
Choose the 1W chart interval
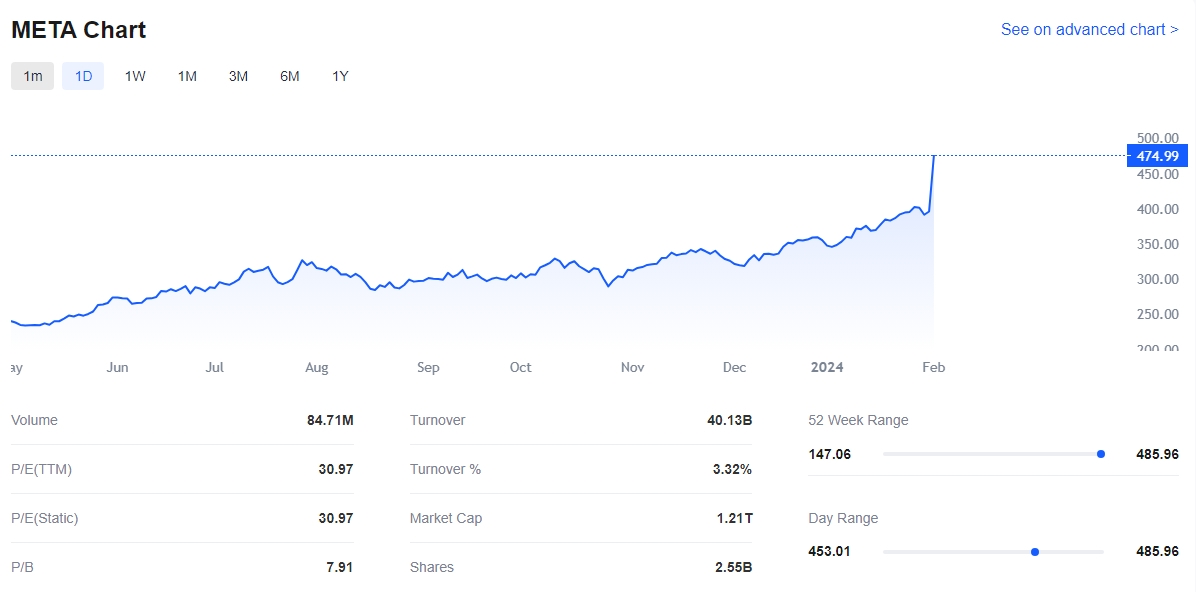tap(135, 76)
